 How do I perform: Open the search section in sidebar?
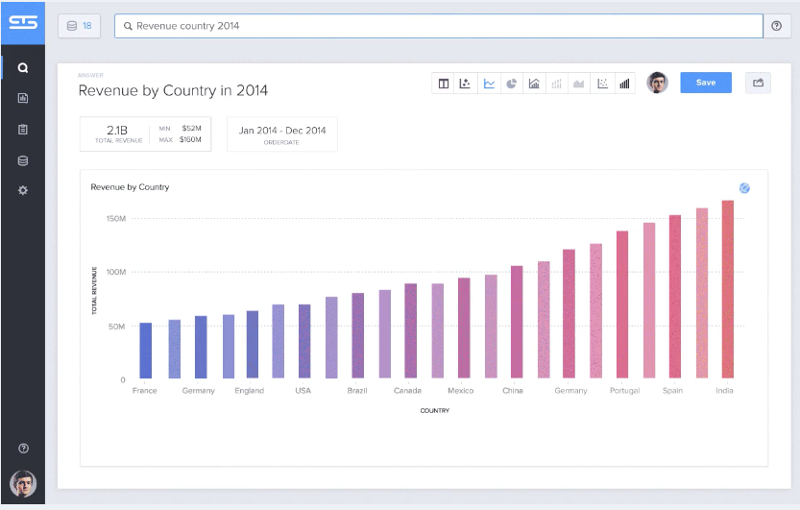tap(23, 67)
